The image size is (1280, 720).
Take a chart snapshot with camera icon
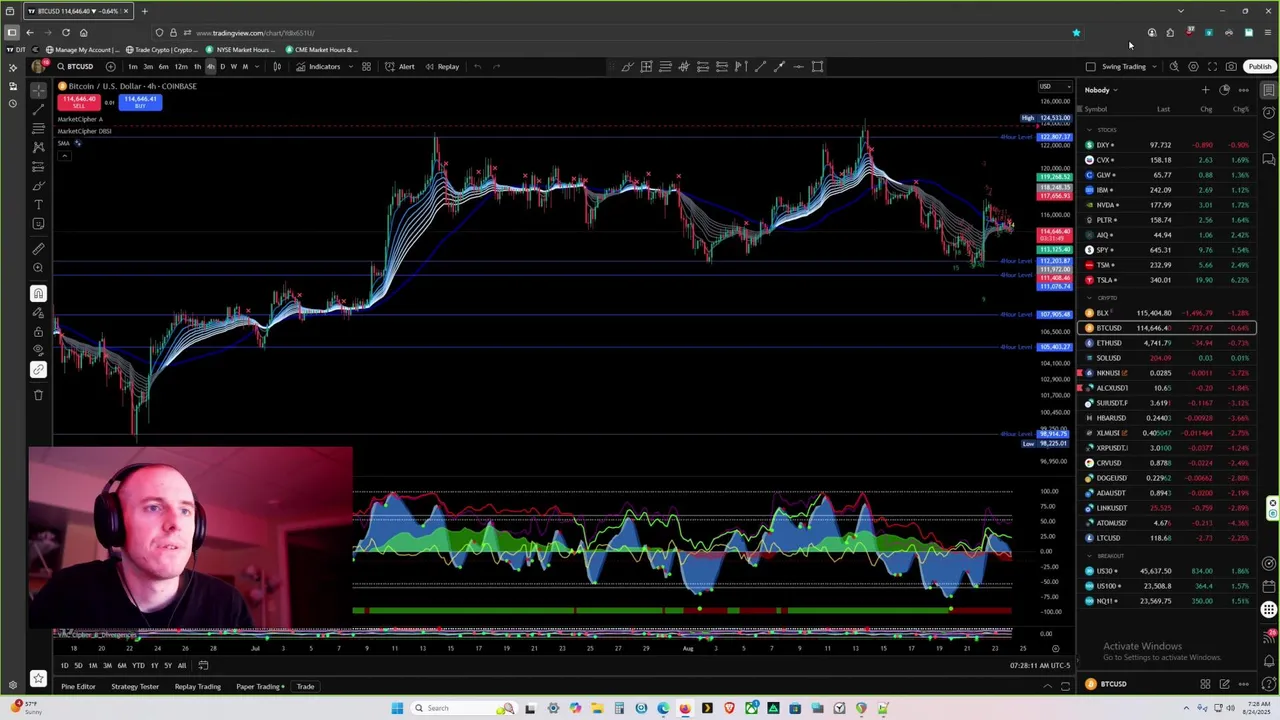click(1231, 67)
